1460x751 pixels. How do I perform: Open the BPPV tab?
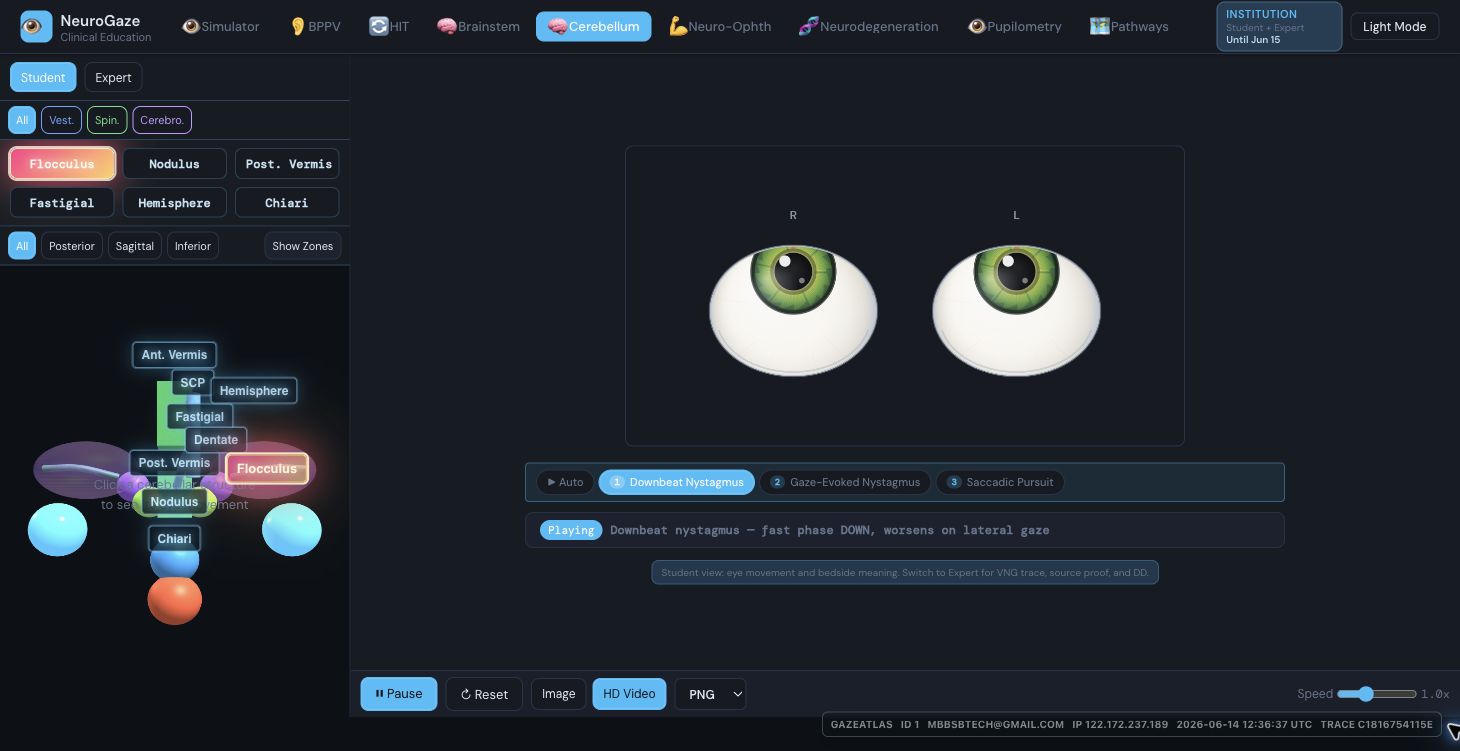[315, 26]
